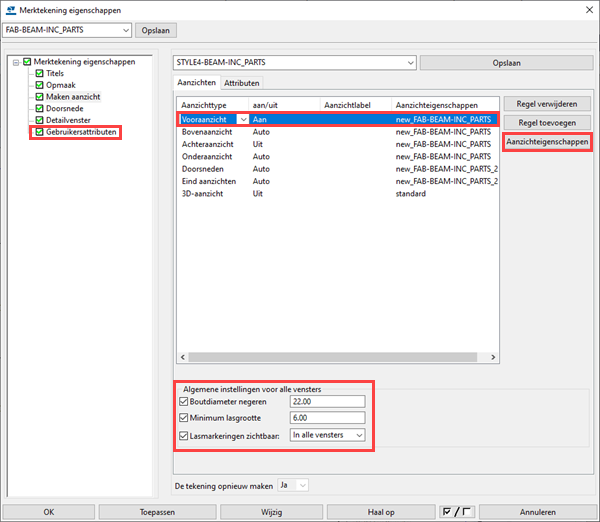Toggle the Merktekening eigenschappen root checkbox
Image resolution: width=600 pixels, height=522 pixels.
click(27, 62)
